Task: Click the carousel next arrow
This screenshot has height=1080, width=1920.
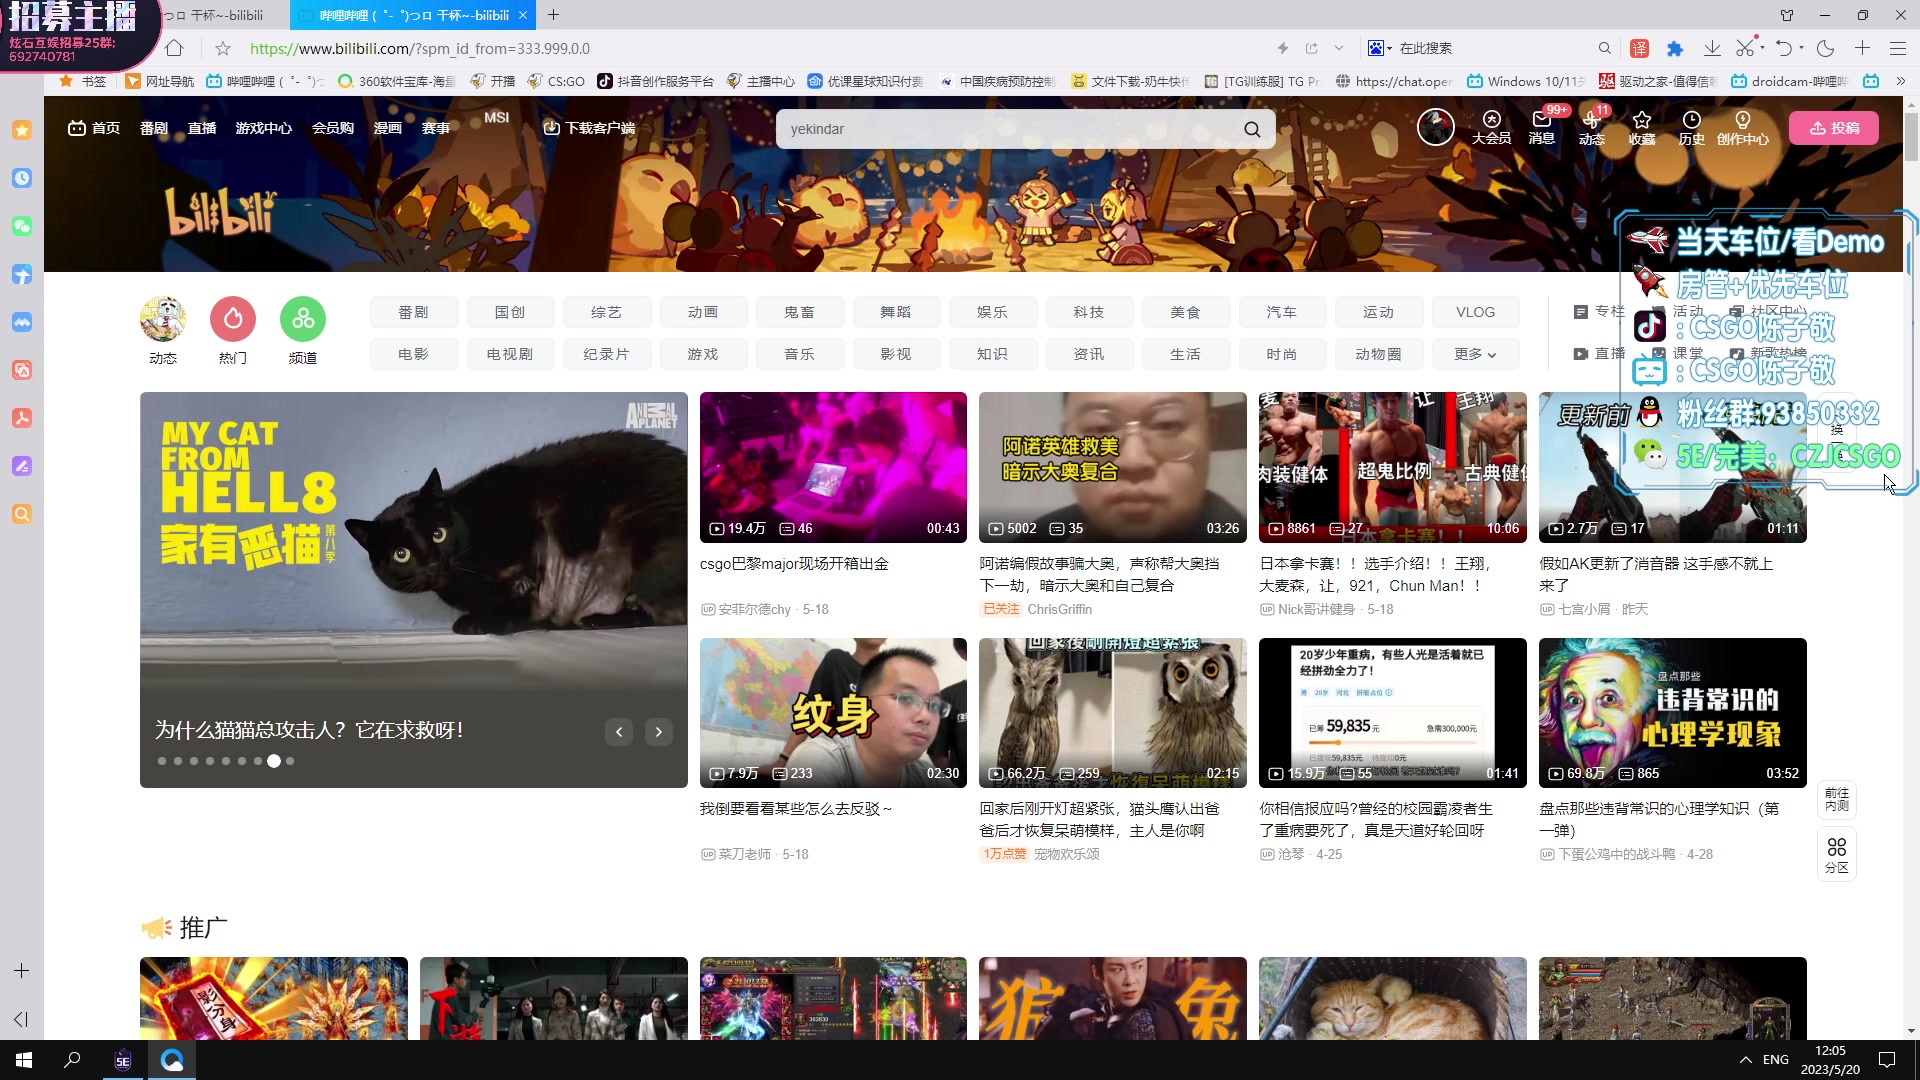Action: tap(658, 731)
